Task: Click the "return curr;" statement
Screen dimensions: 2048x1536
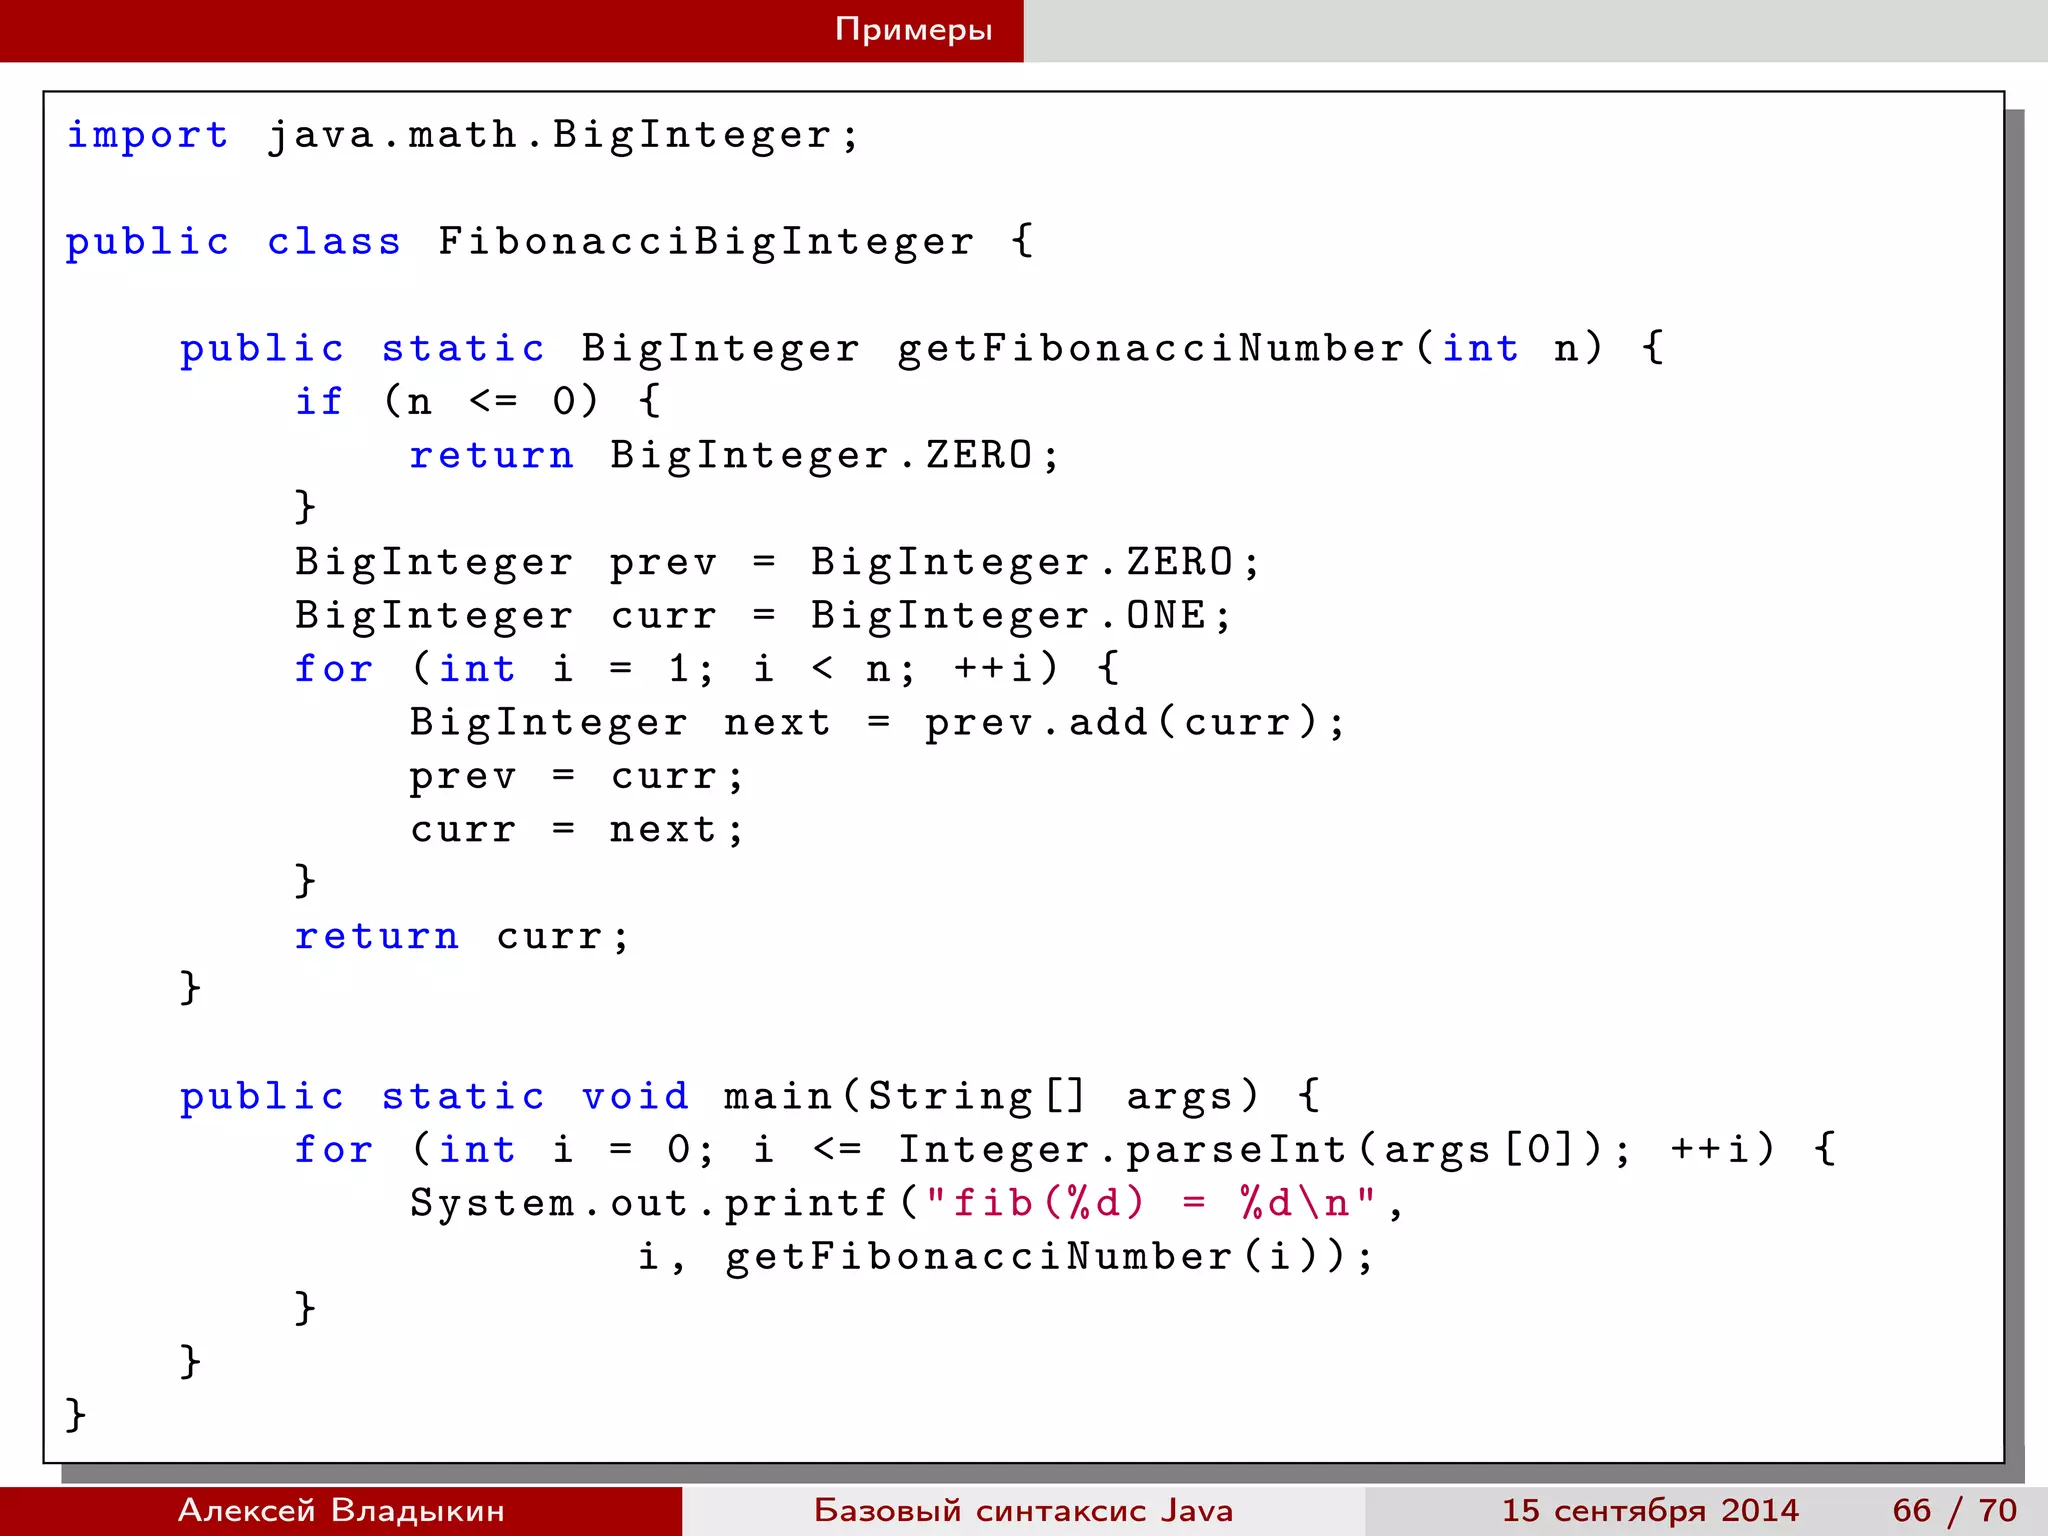Action: point(462,936)
